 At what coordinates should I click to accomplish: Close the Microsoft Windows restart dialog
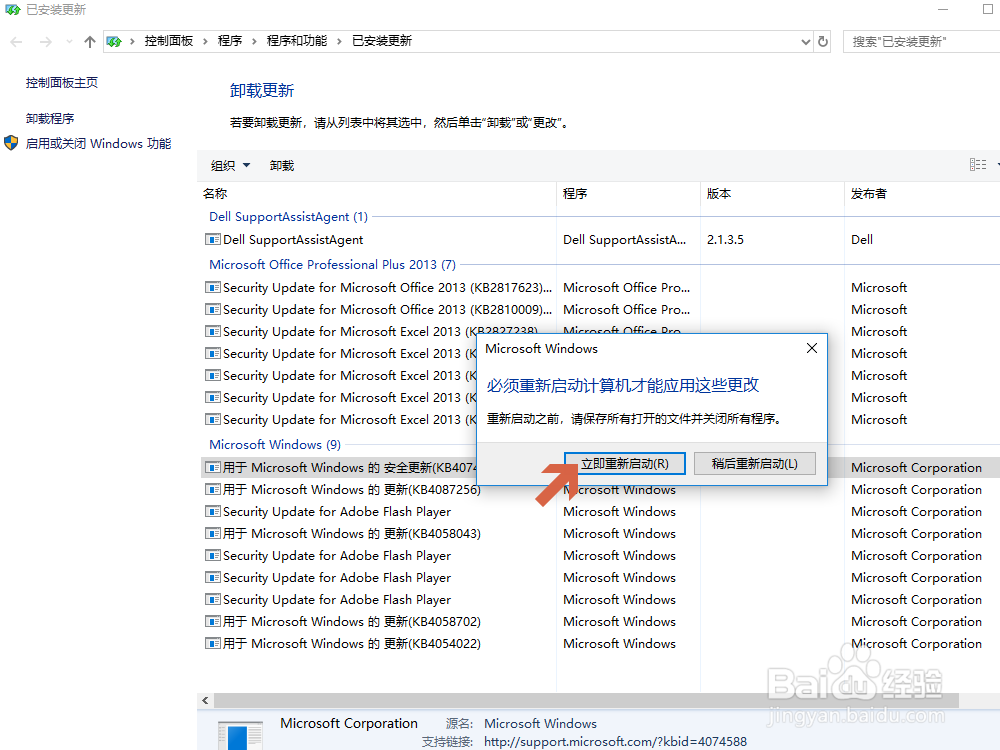tap(811, 348)
